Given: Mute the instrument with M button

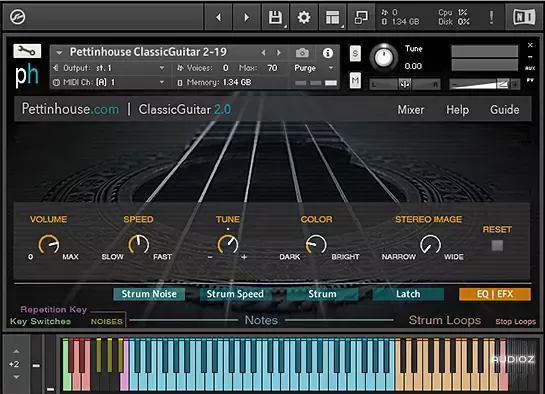Looking at the screenshot, I should tap(355, 81).
